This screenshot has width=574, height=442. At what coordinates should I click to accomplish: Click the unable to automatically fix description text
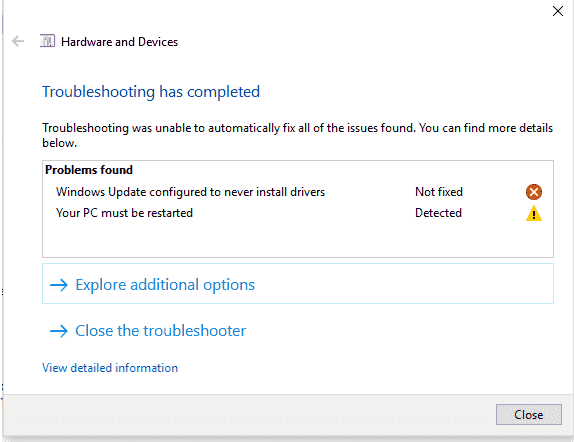297,135
